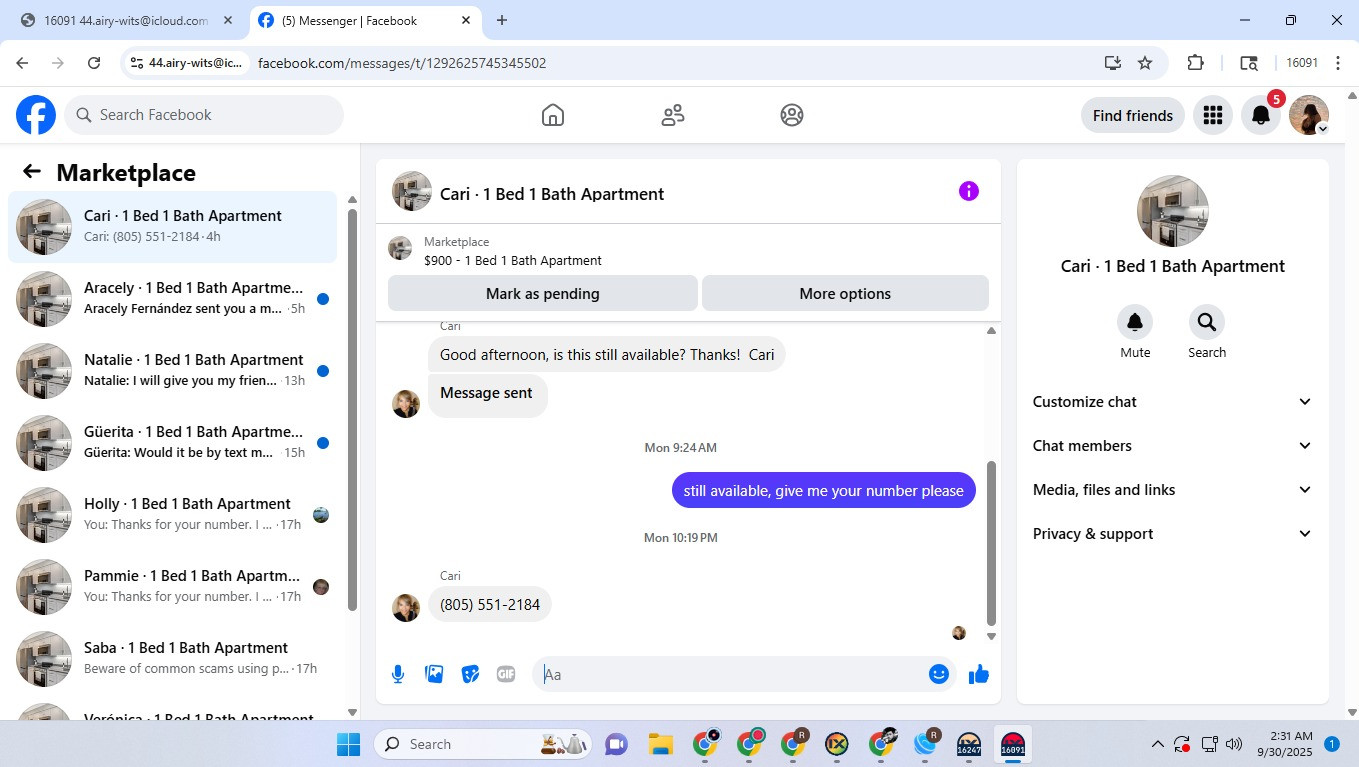
Task: Open the Natalie conversation
Action: pyautogui.click(x=172, y=371)
